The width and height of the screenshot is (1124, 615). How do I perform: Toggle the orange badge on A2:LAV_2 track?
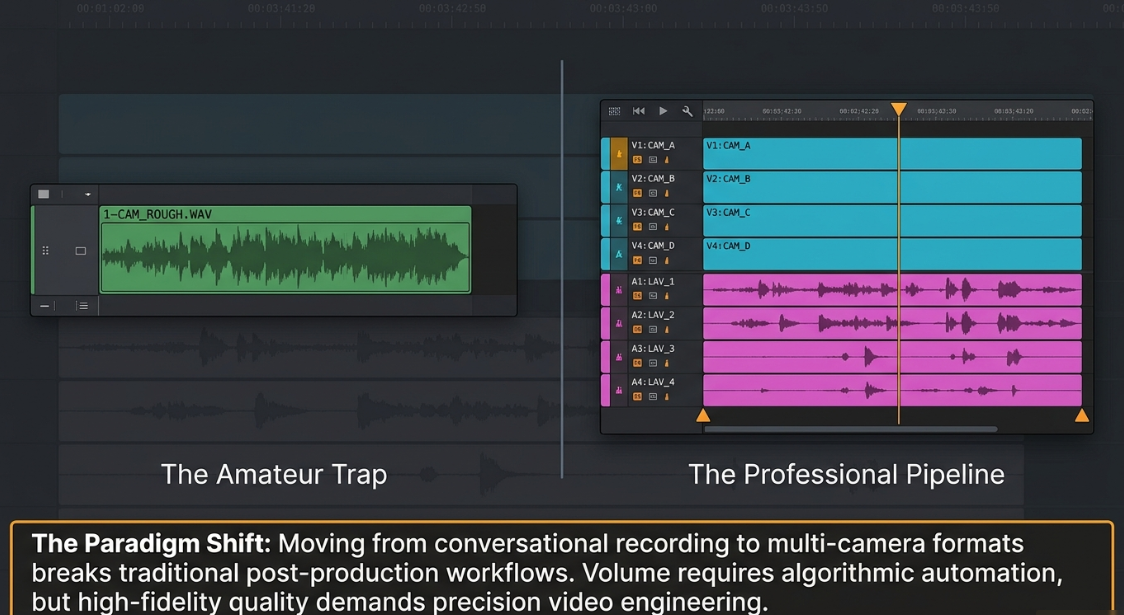click(x=637, y=330)
